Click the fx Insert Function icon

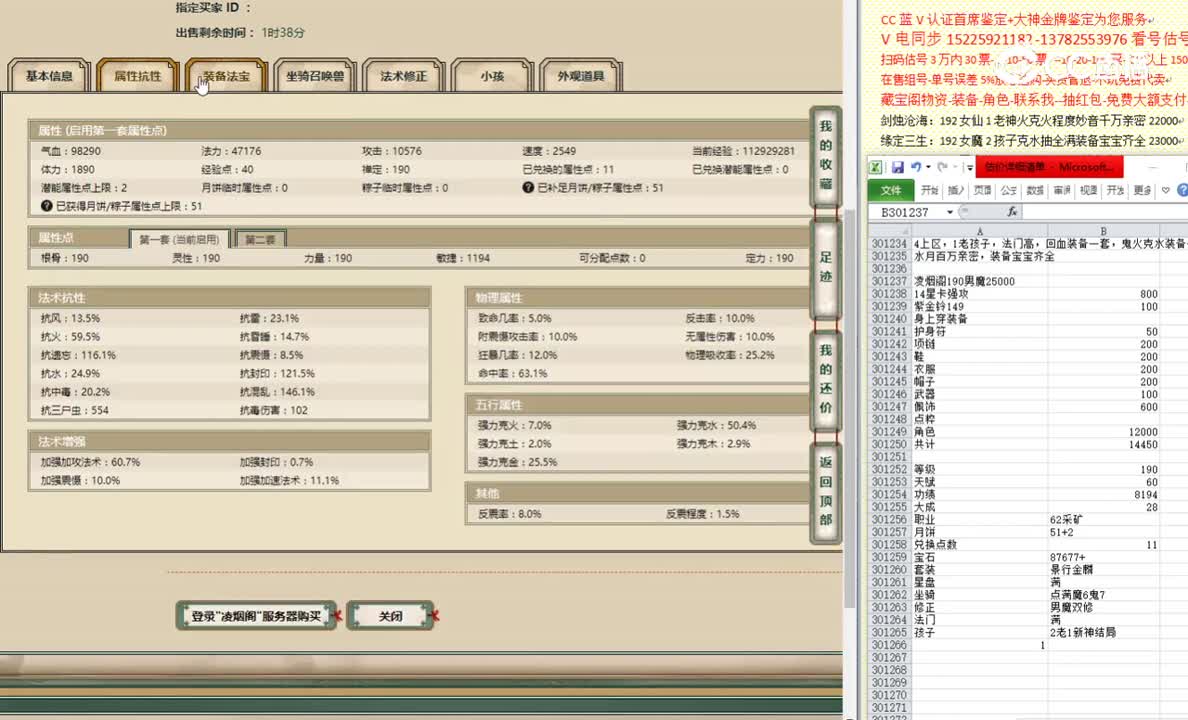[x=1011, y=212]
